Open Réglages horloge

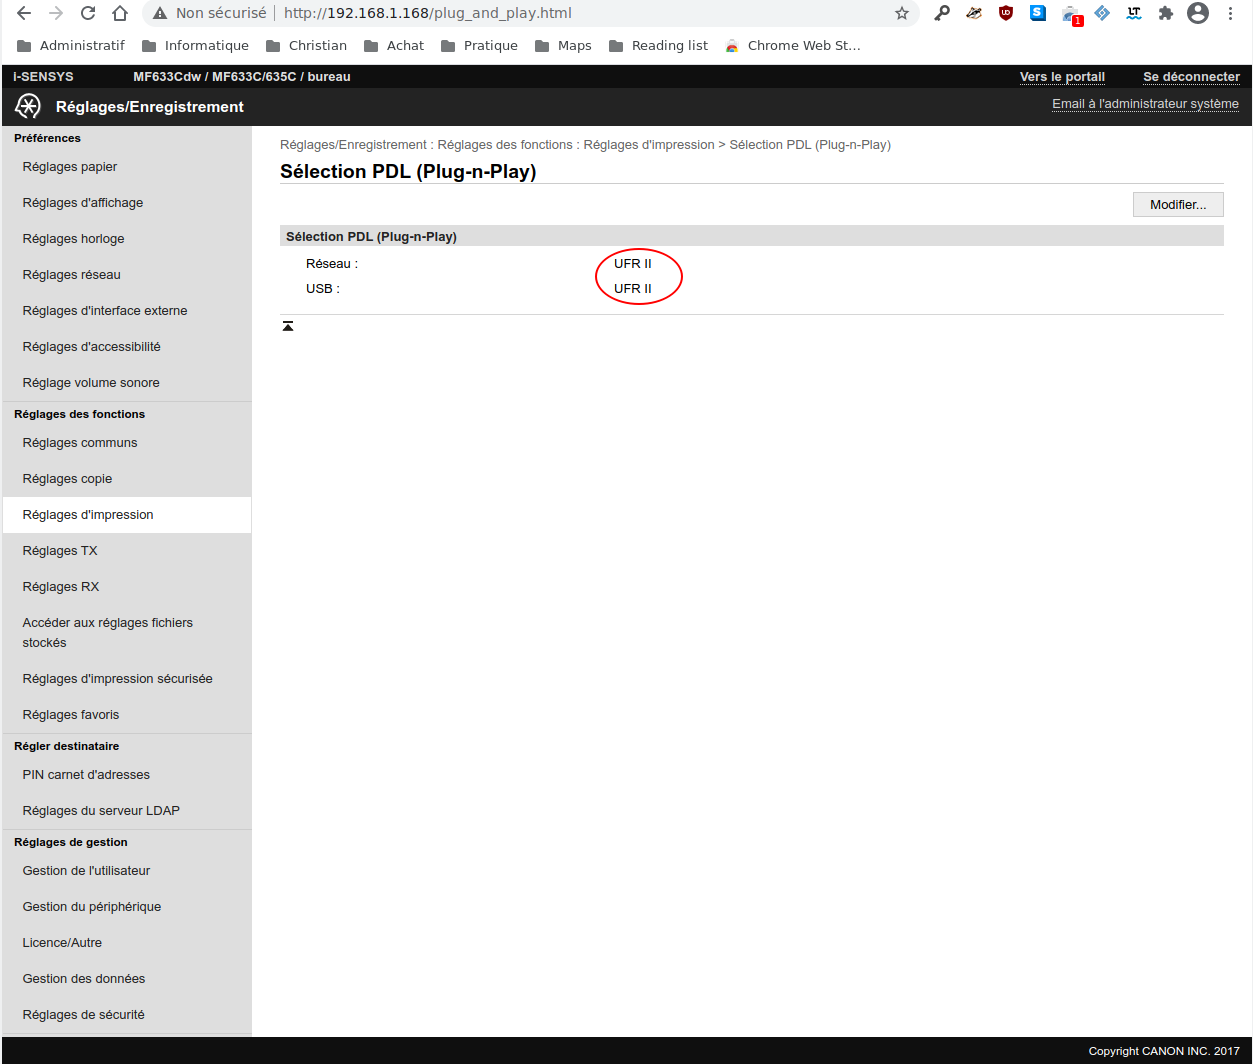(126, 239)
